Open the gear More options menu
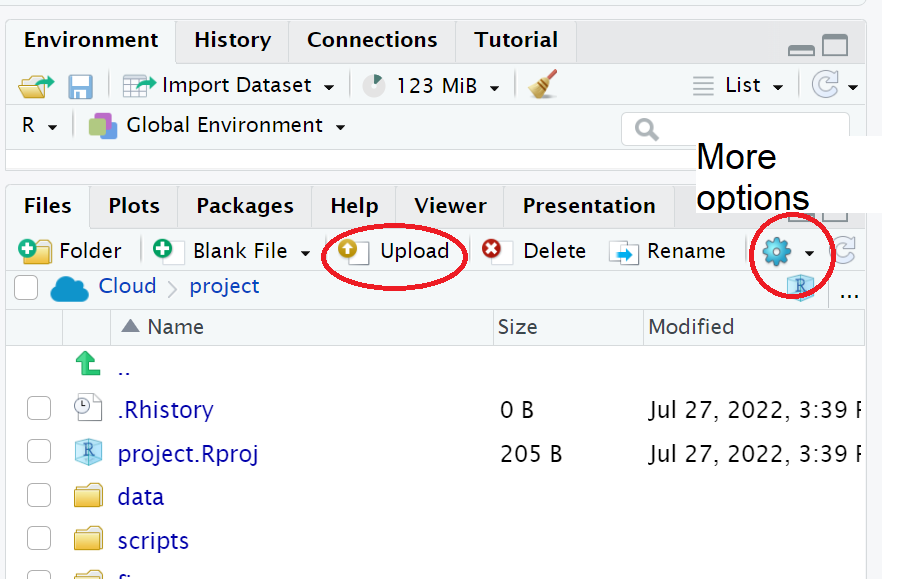The height and width of the screenshot is (579, 913). coord(786,251)
